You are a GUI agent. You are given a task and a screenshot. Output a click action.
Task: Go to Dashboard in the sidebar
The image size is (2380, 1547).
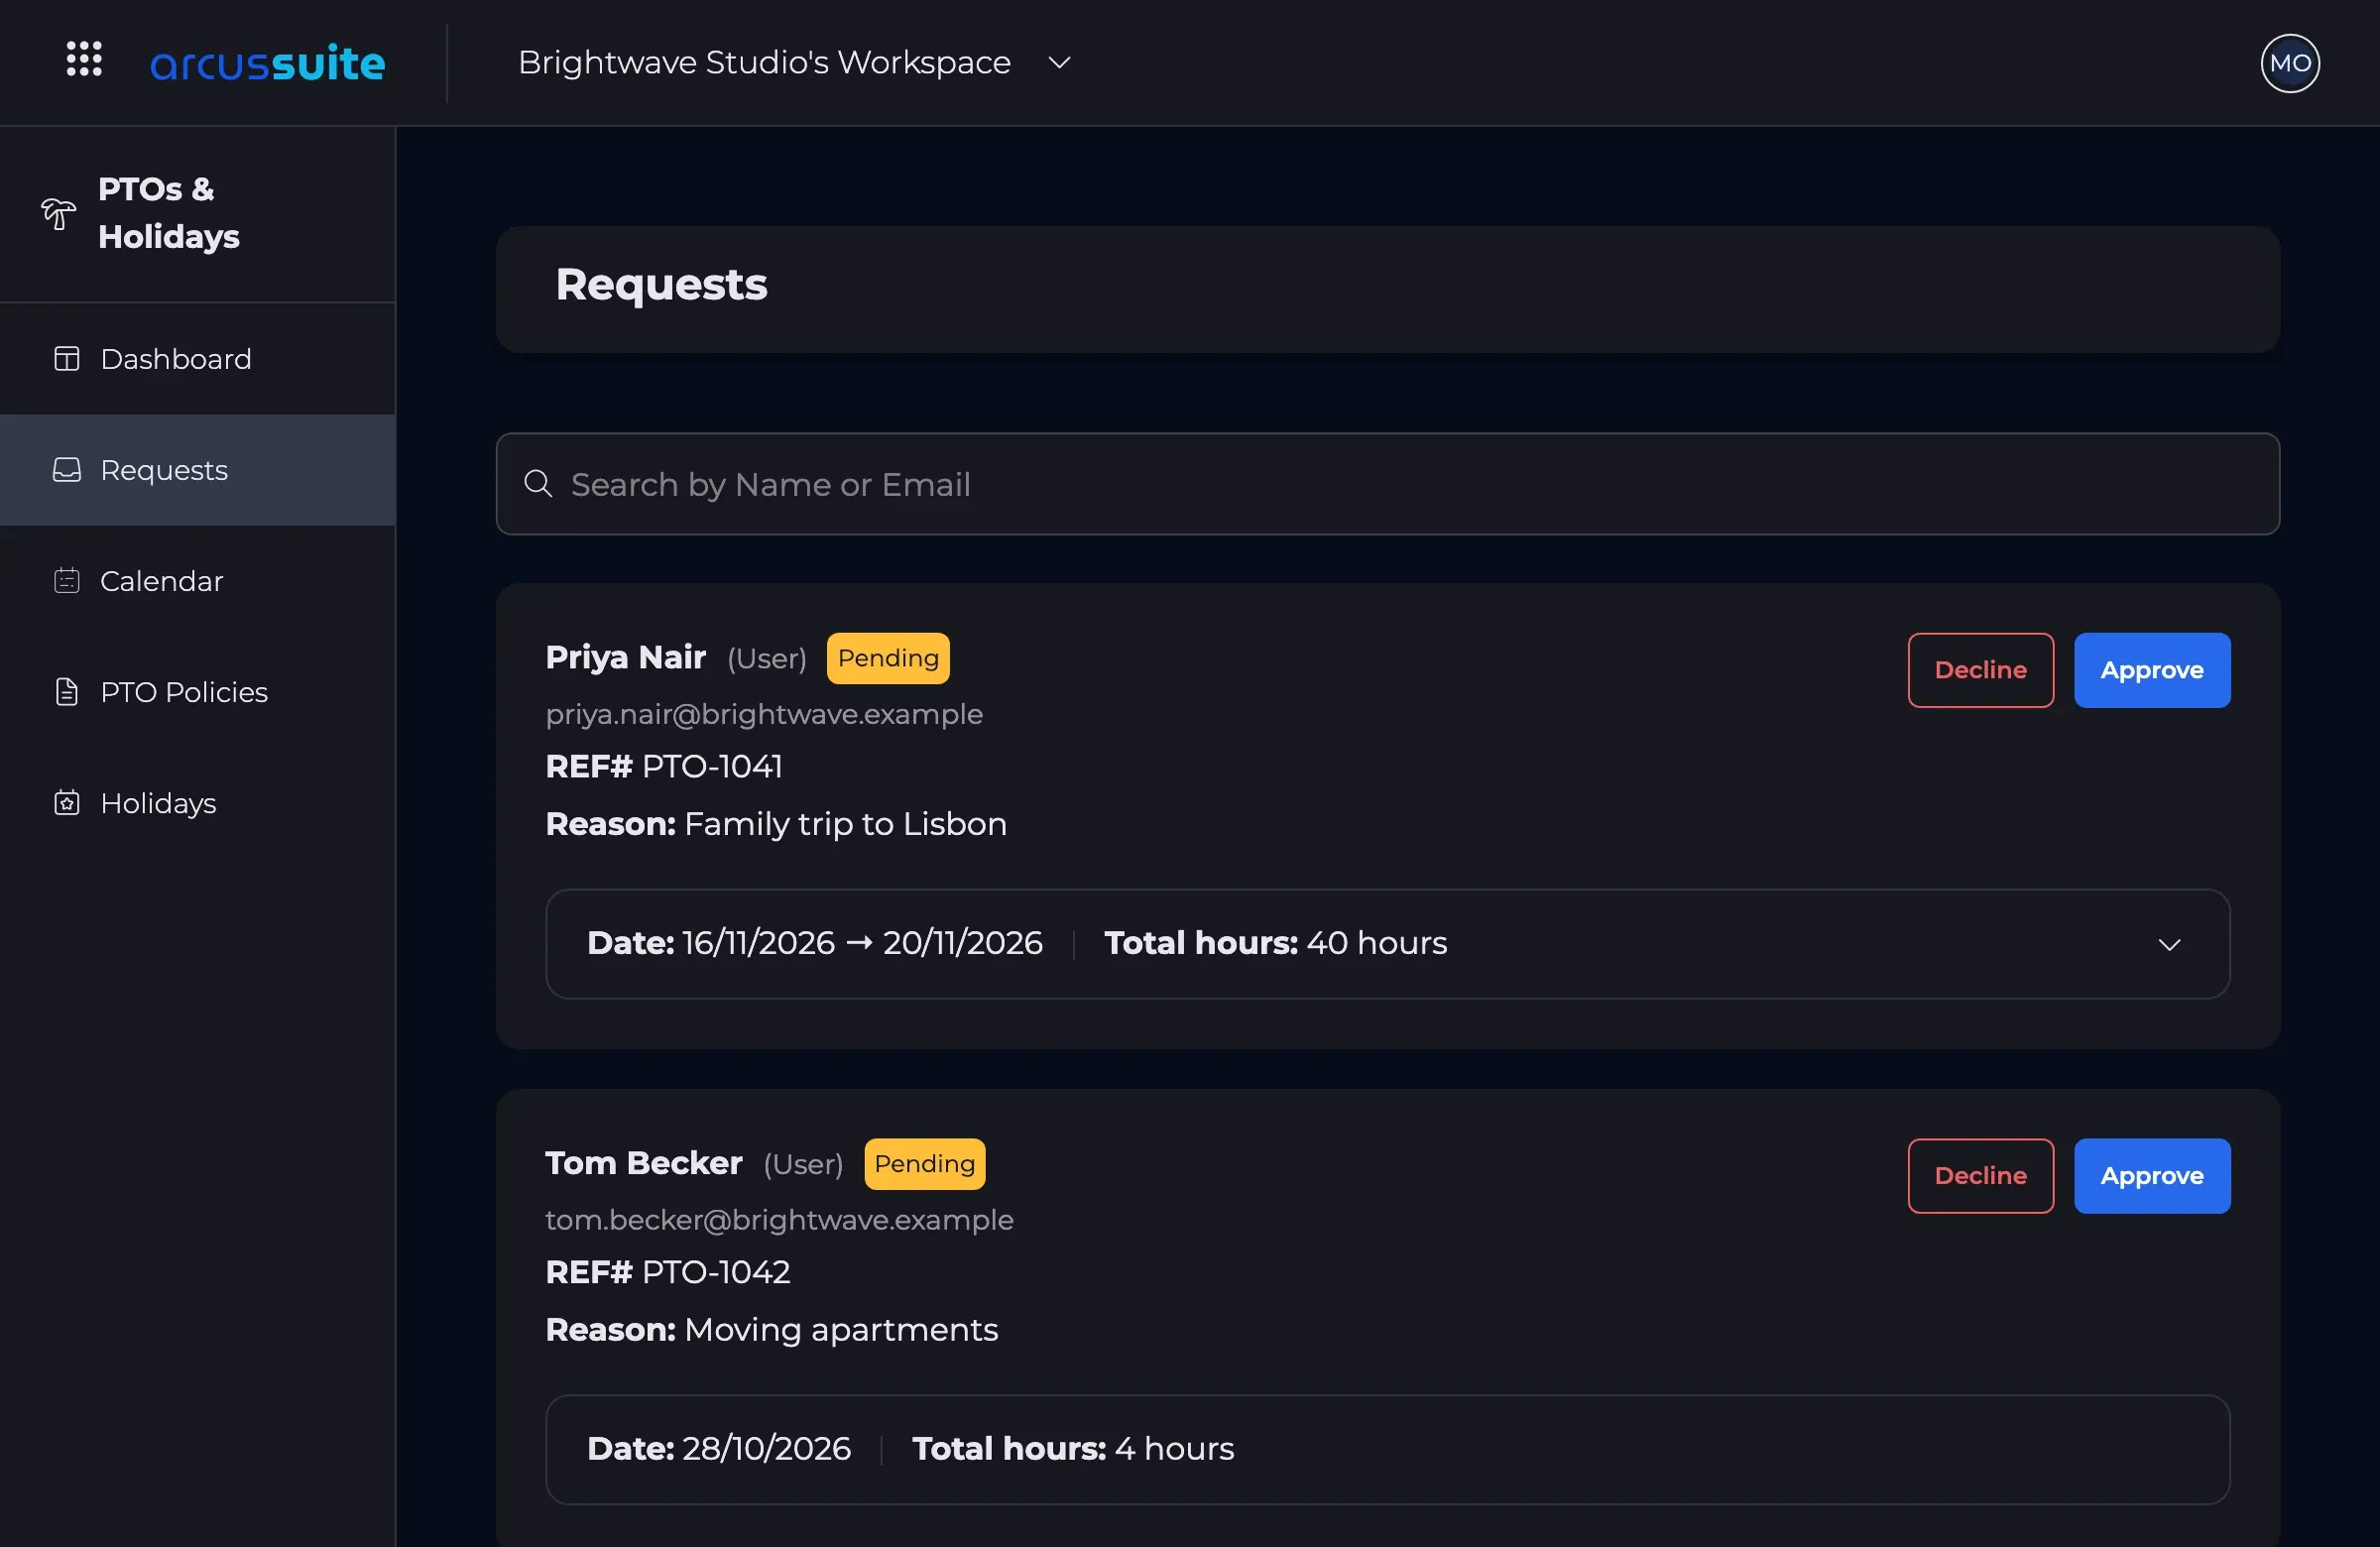point(198,359)
